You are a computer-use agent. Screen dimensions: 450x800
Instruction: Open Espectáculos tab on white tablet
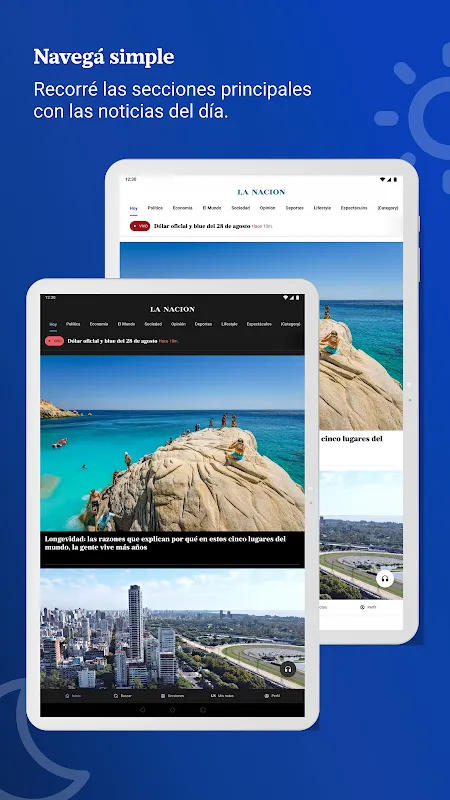(x=354, y=208)
